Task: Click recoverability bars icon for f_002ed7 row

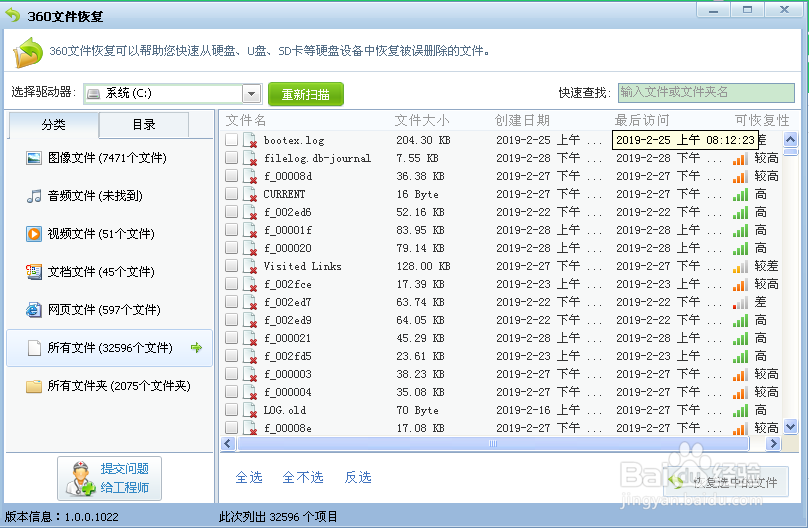Action: pos(740,302)
